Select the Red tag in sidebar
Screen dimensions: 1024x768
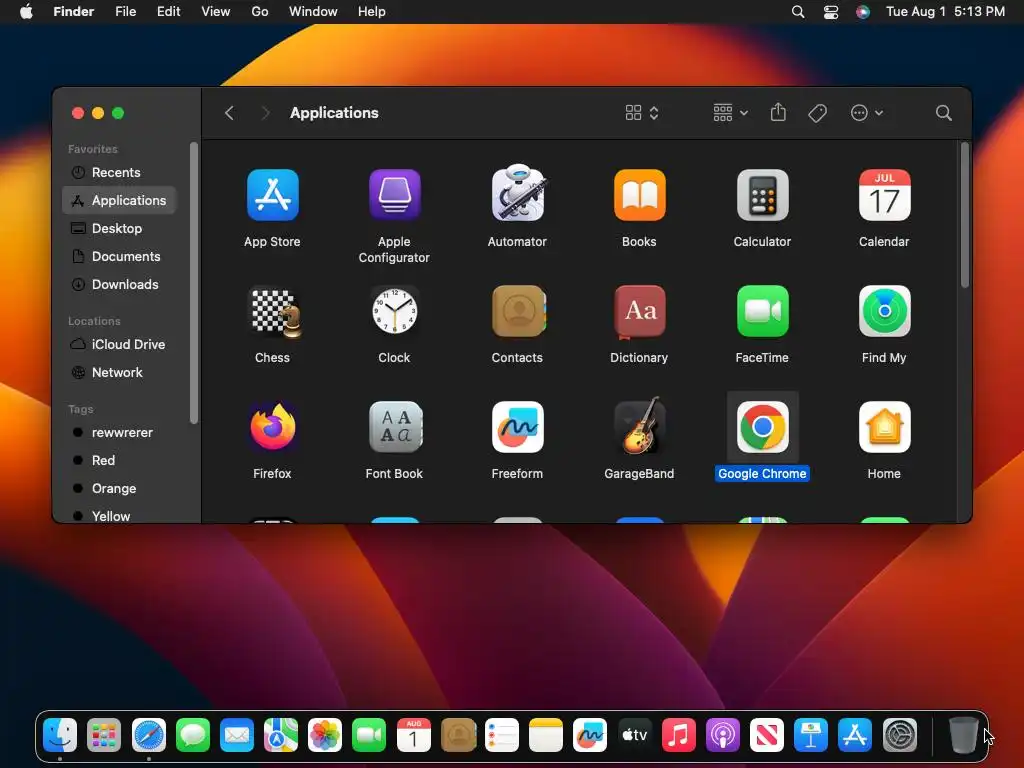[119, 460]
